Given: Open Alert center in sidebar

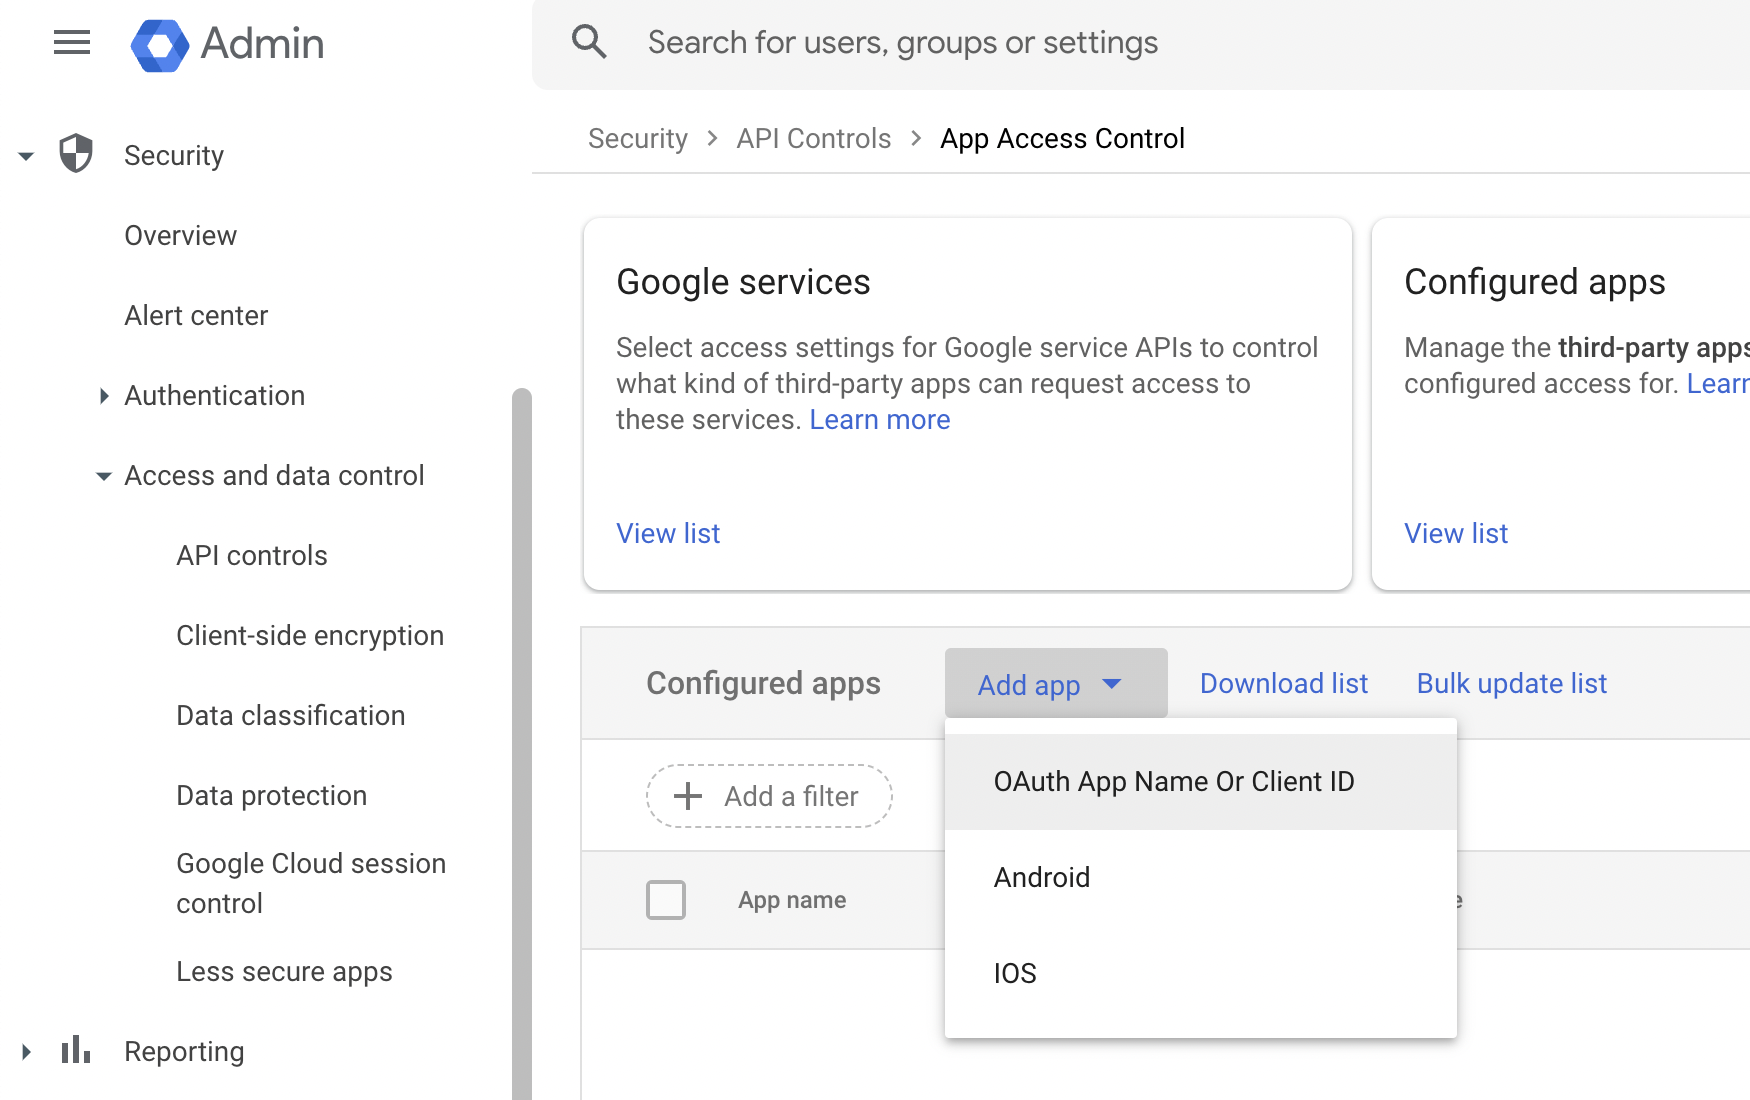Looking at the screenshot, I should (196, 316).
